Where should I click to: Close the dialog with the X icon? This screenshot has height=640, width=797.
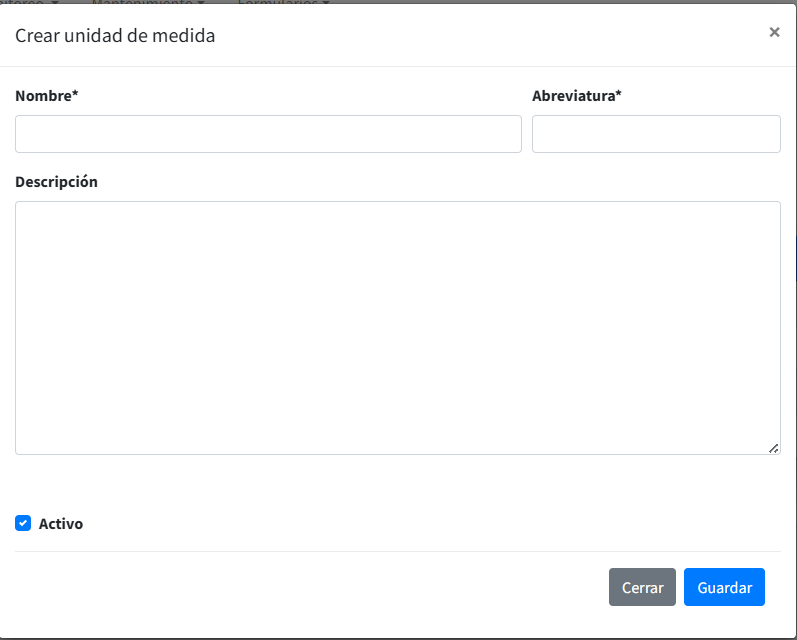(774, 32)
